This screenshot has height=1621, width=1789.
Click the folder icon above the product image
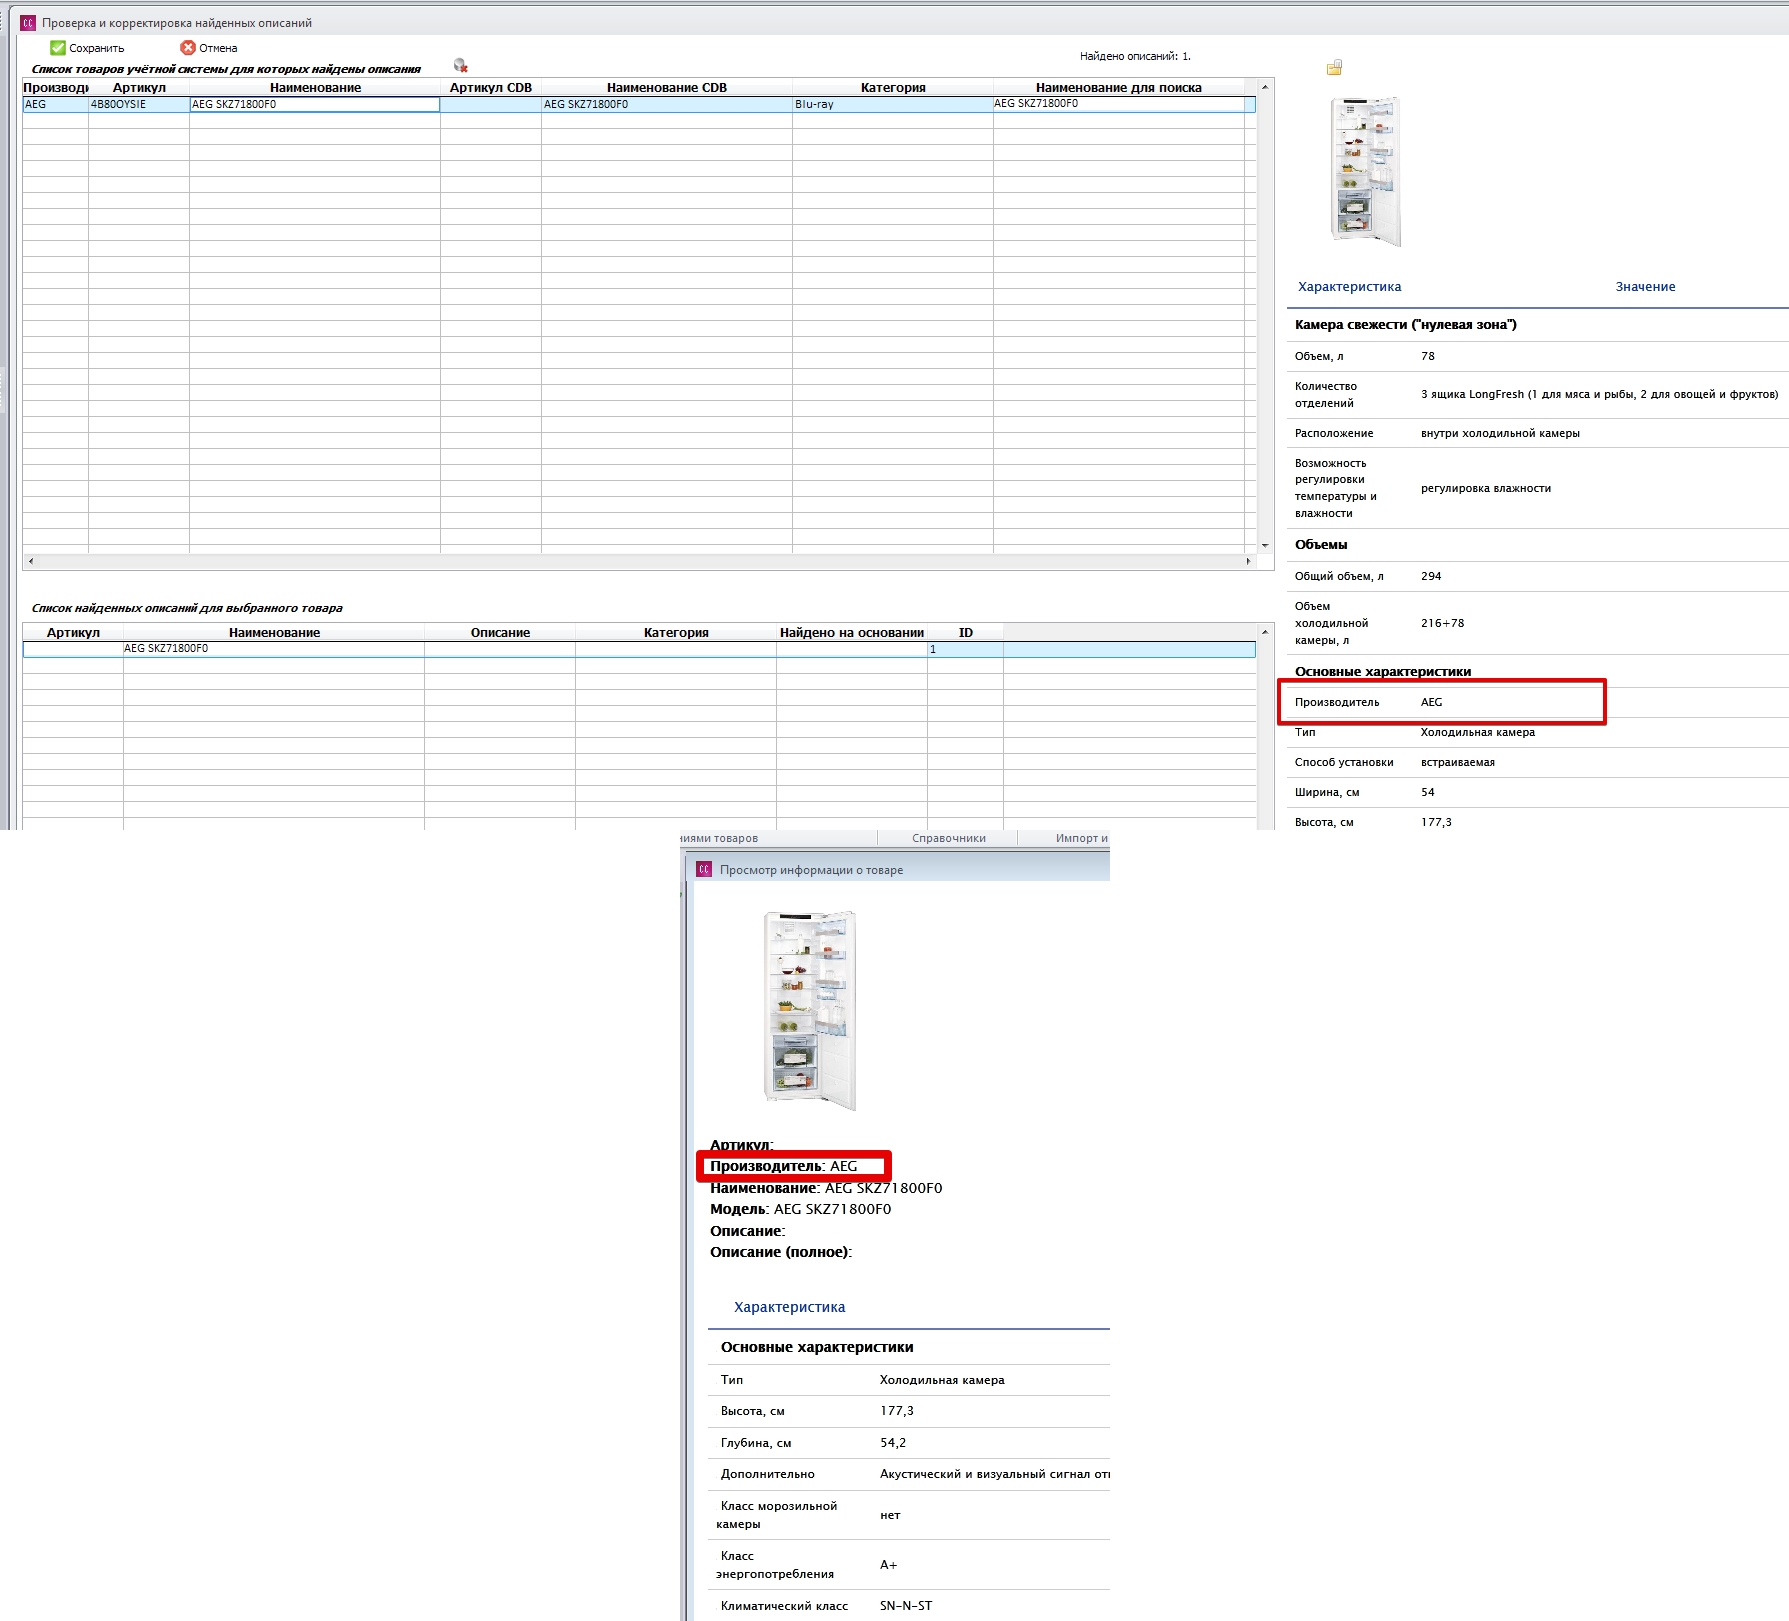(1334, 68)
